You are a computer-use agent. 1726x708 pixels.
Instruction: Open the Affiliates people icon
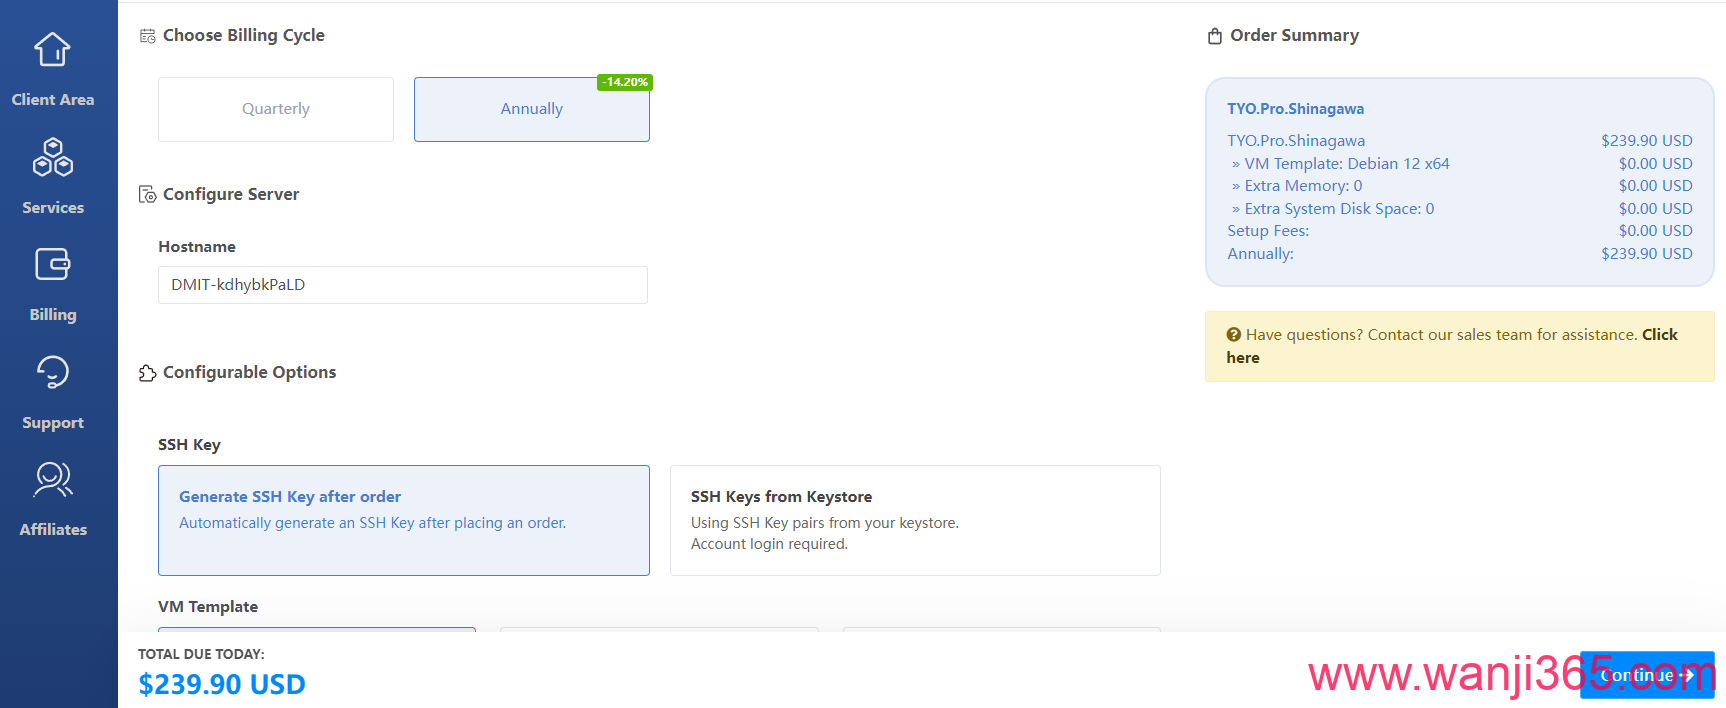pos(53,479)
